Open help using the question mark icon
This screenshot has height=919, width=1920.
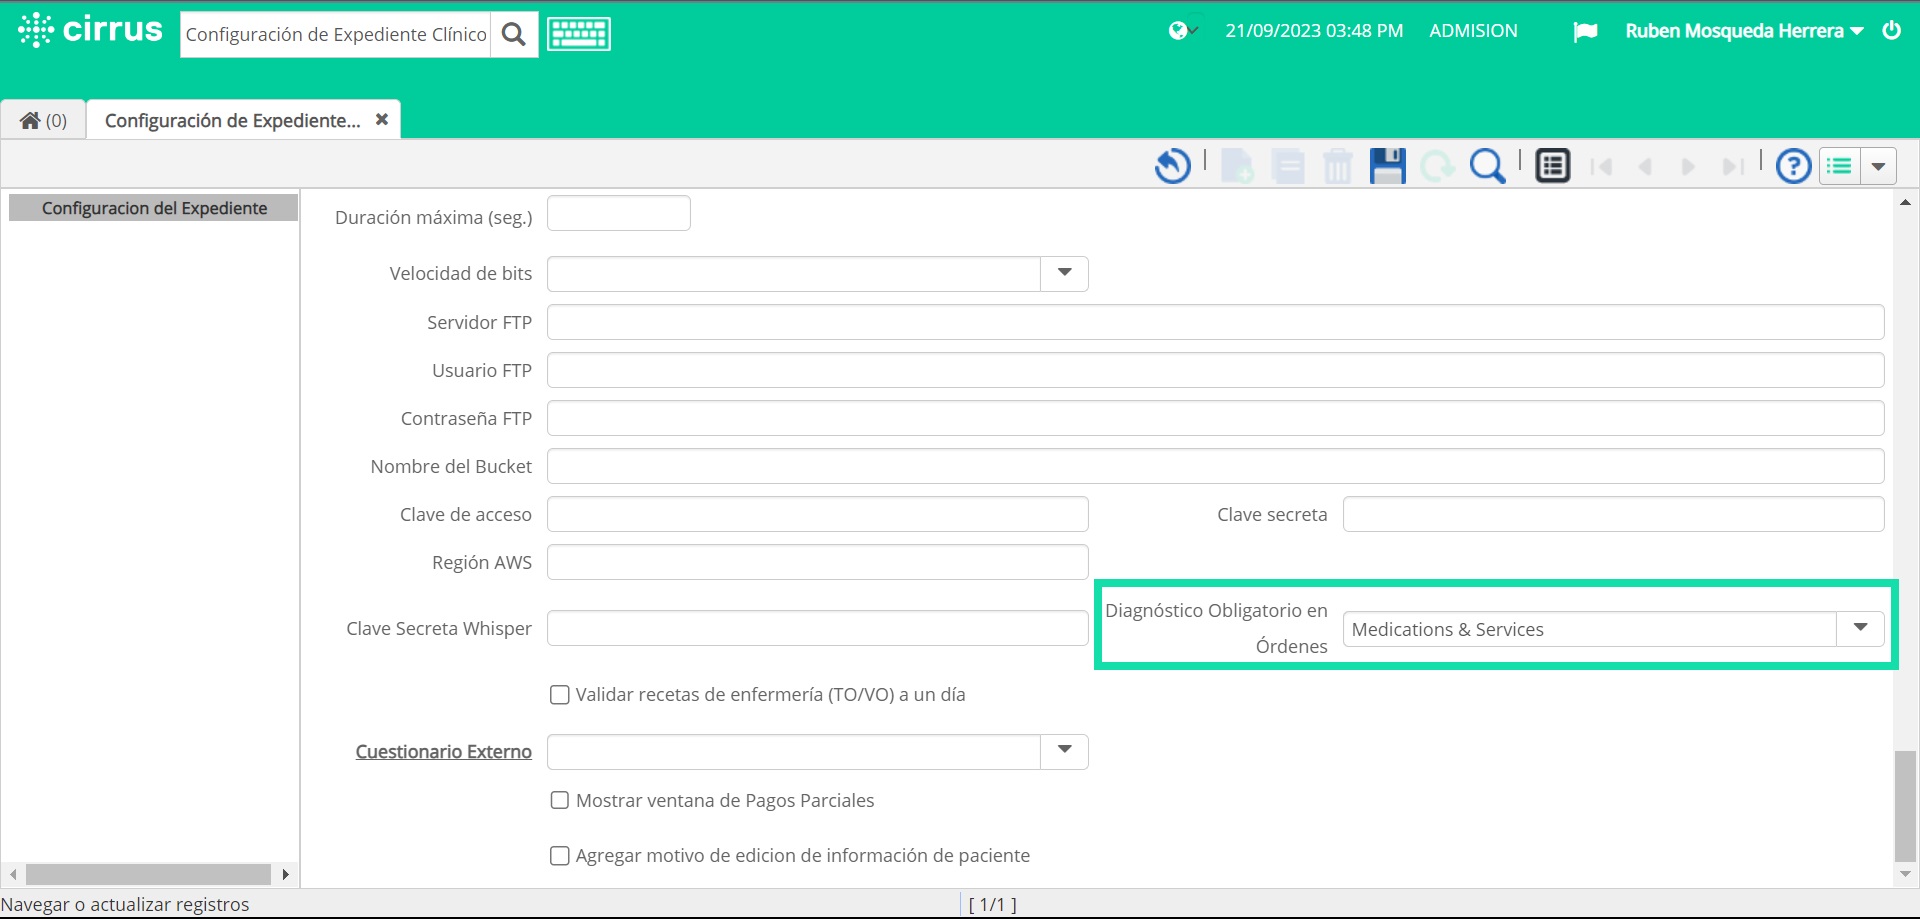click(x=1793, y=166)
